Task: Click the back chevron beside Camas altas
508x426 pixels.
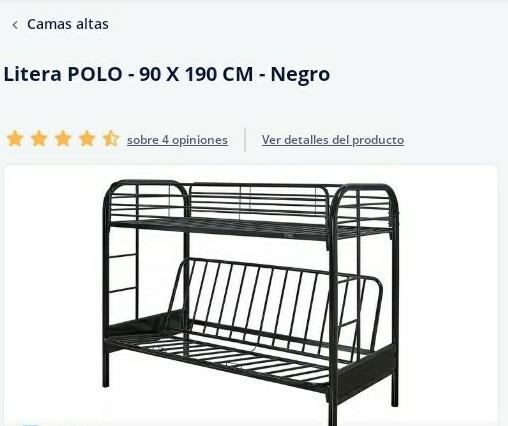Action: (x=15, y=25)
